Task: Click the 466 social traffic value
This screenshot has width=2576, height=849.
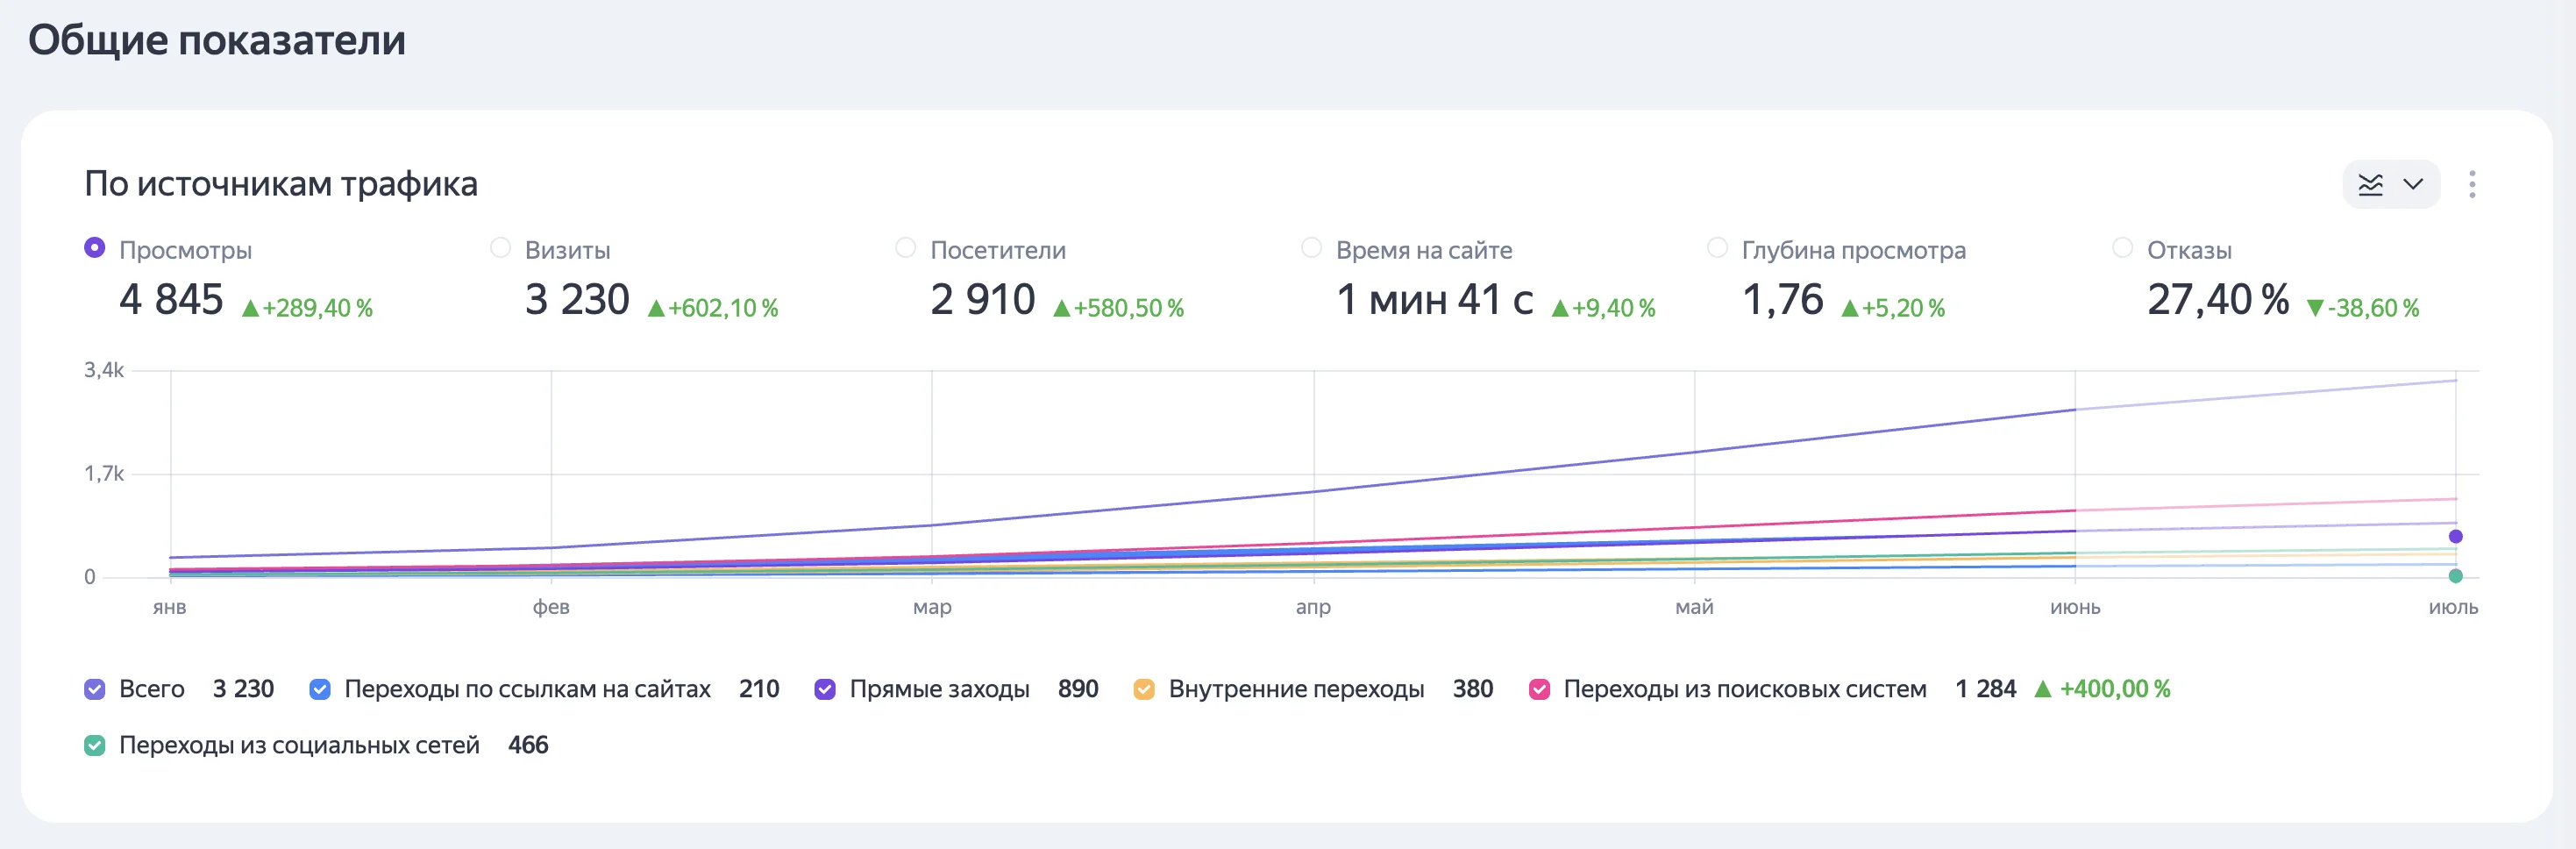Action: click(x=528, y=745)
